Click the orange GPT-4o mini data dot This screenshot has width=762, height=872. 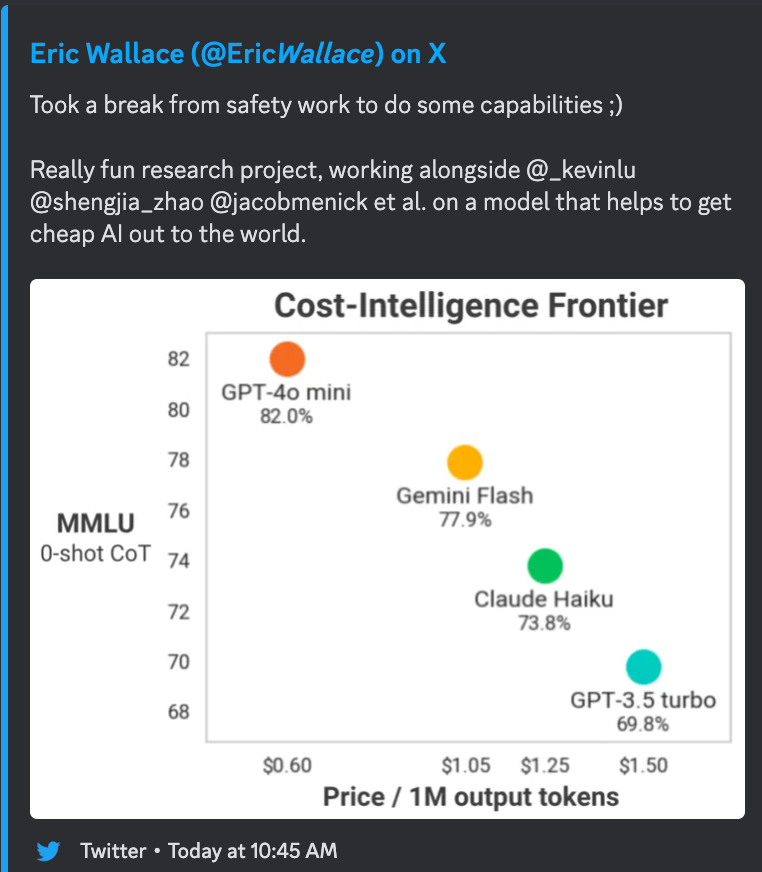point(287,359)
